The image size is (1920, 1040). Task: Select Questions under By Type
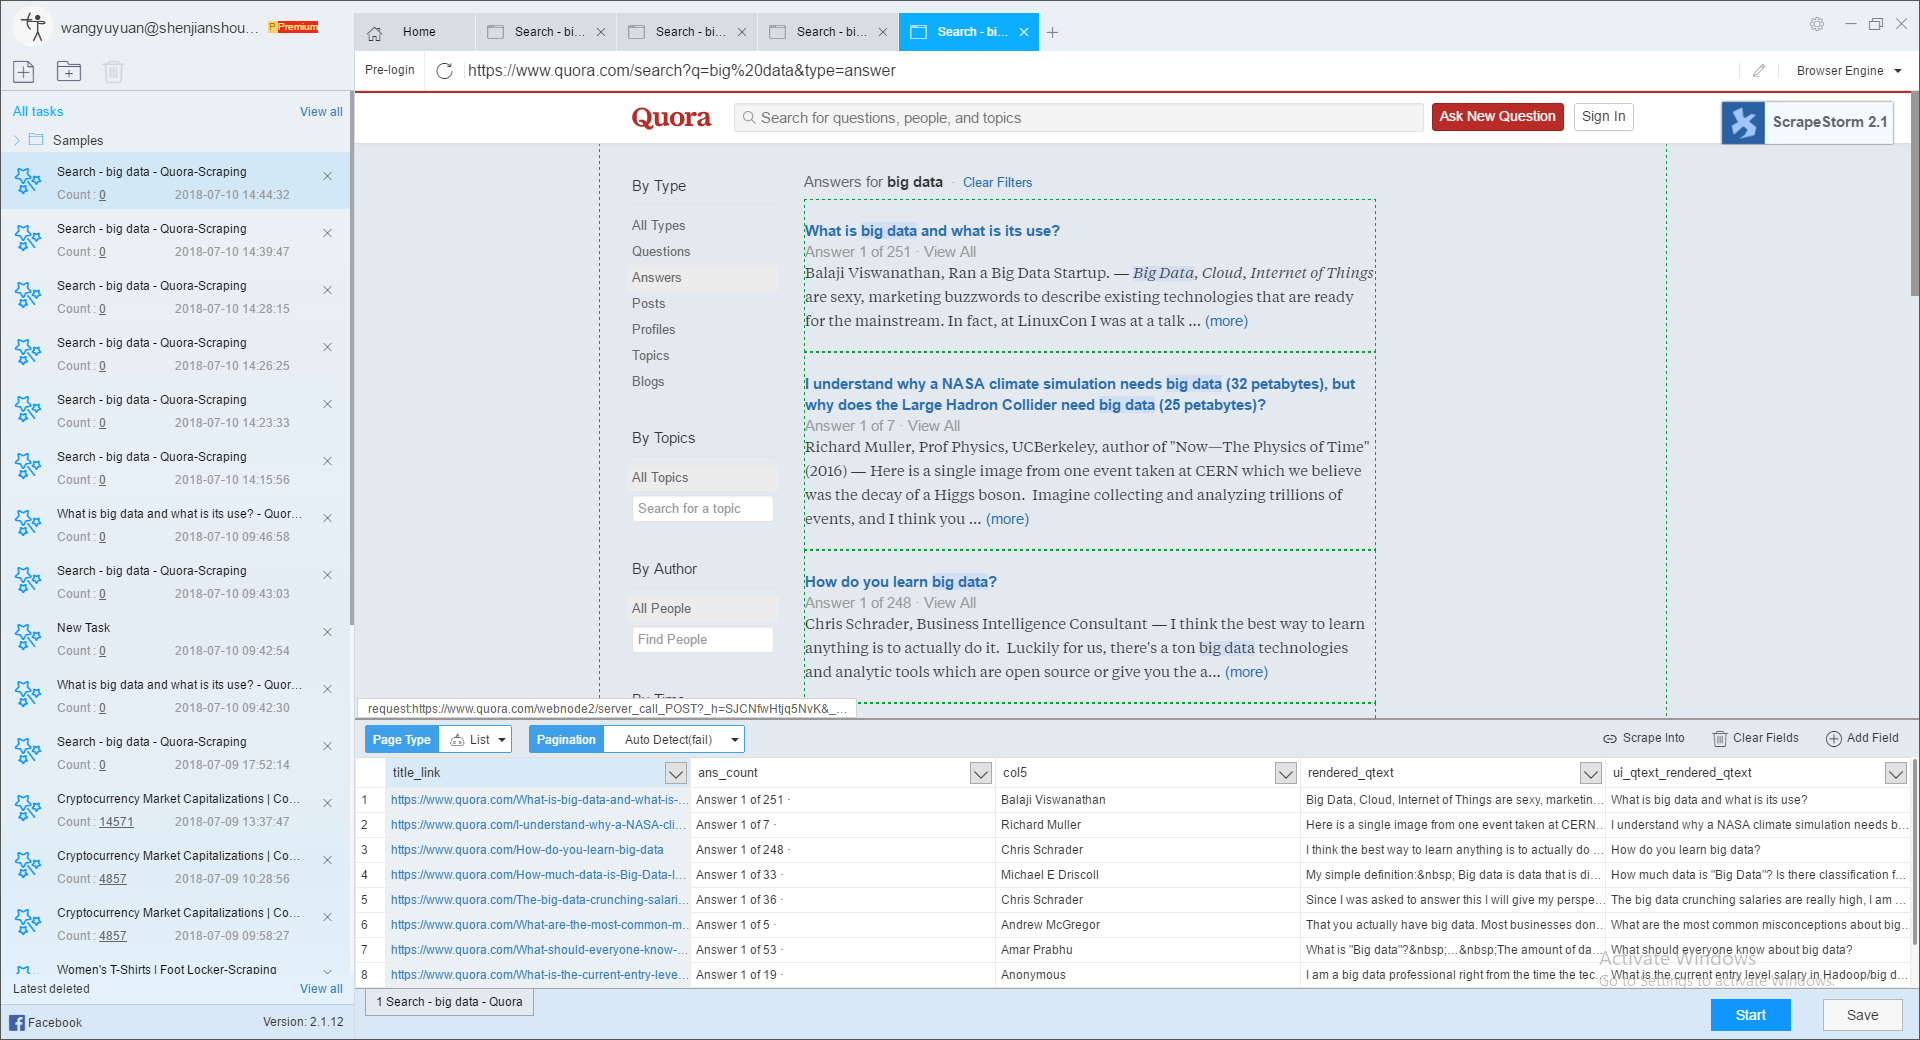tap(661, 252)
